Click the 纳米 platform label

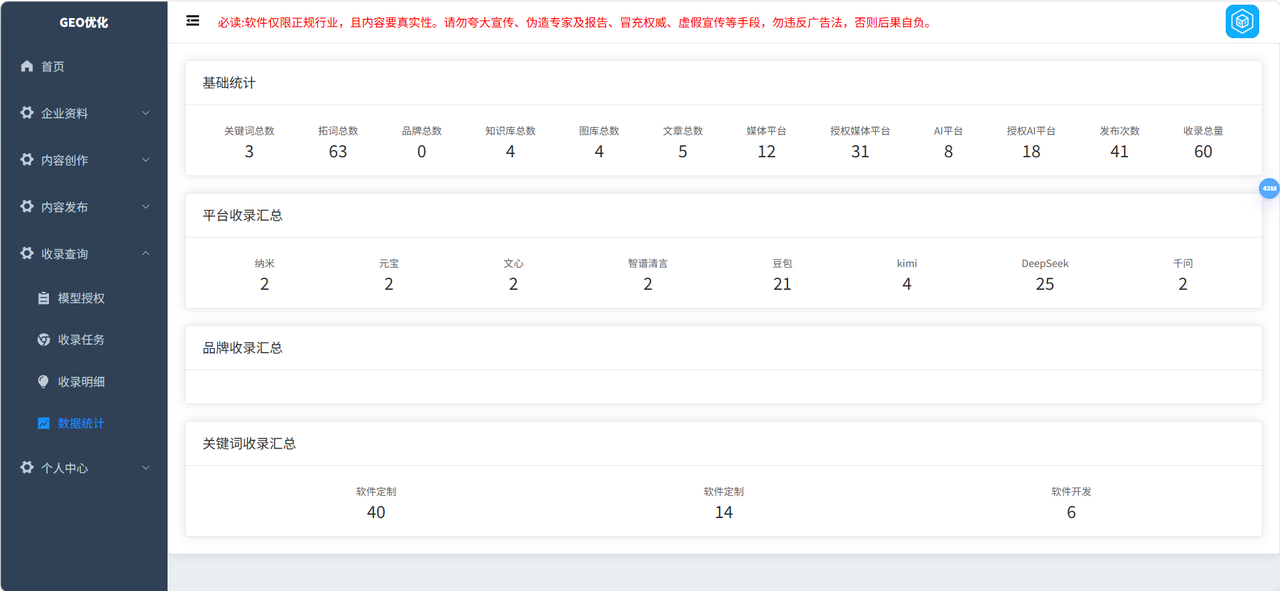pos(265,264)
